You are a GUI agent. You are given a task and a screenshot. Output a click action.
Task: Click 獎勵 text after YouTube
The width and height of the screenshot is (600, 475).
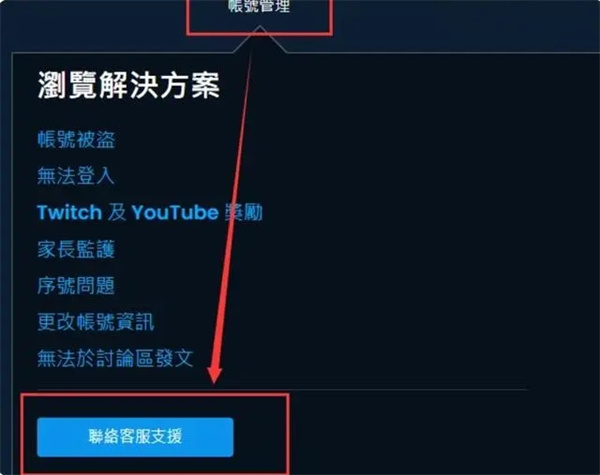coord(244,212)
